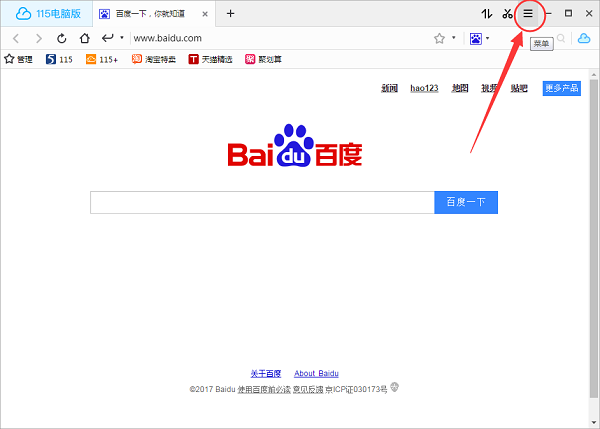Go to the home page
600x429 pixels.
click(x=85, y=38)
